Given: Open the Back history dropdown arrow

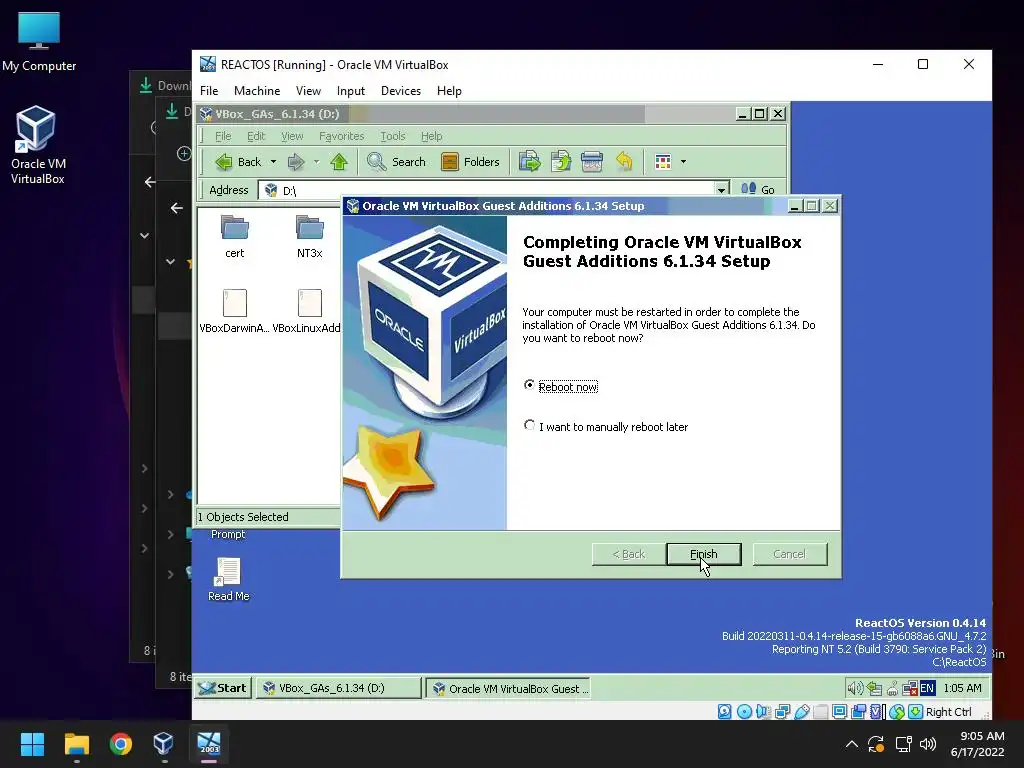Looking at the screenshot, I should [x=273, y=162].
